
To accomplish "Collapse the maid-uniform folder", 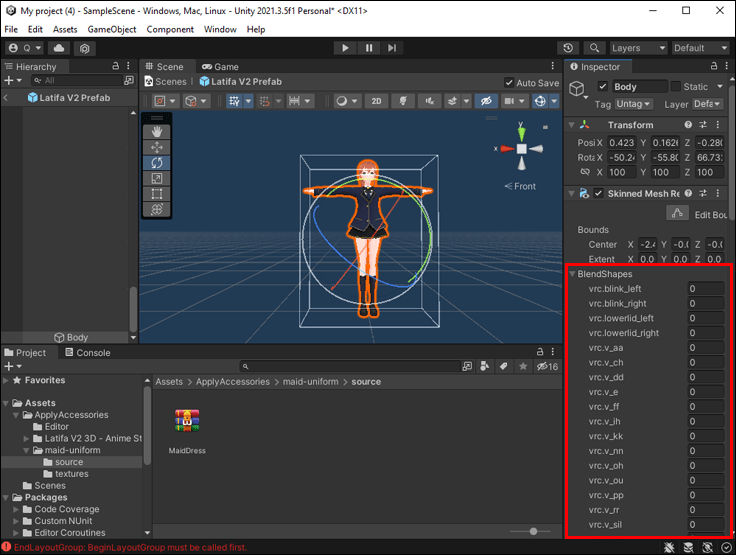I will (27, 450).
